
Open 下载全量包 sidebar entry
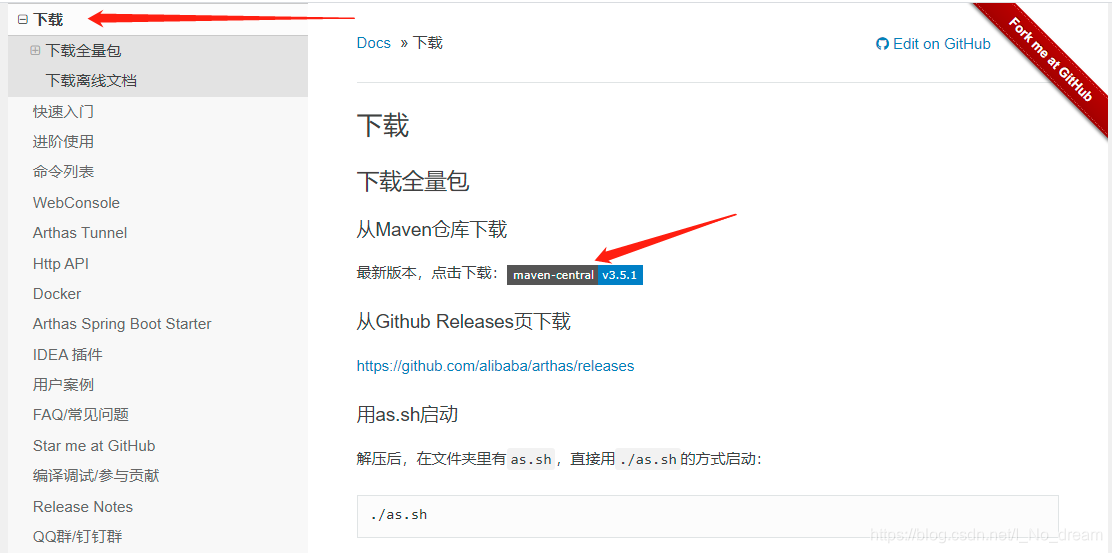click(x=84, y=51)
